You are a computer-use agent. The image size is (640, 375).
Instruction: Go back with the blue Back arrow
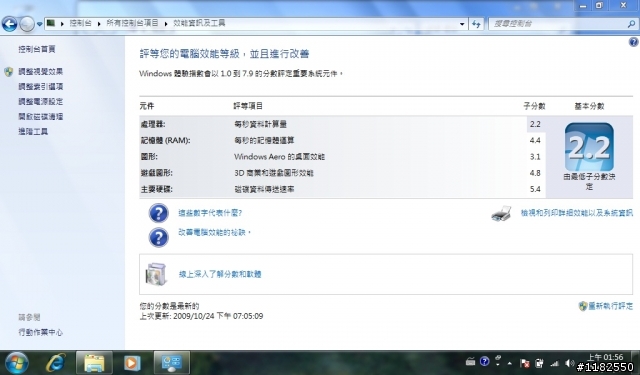pos(9,24)
